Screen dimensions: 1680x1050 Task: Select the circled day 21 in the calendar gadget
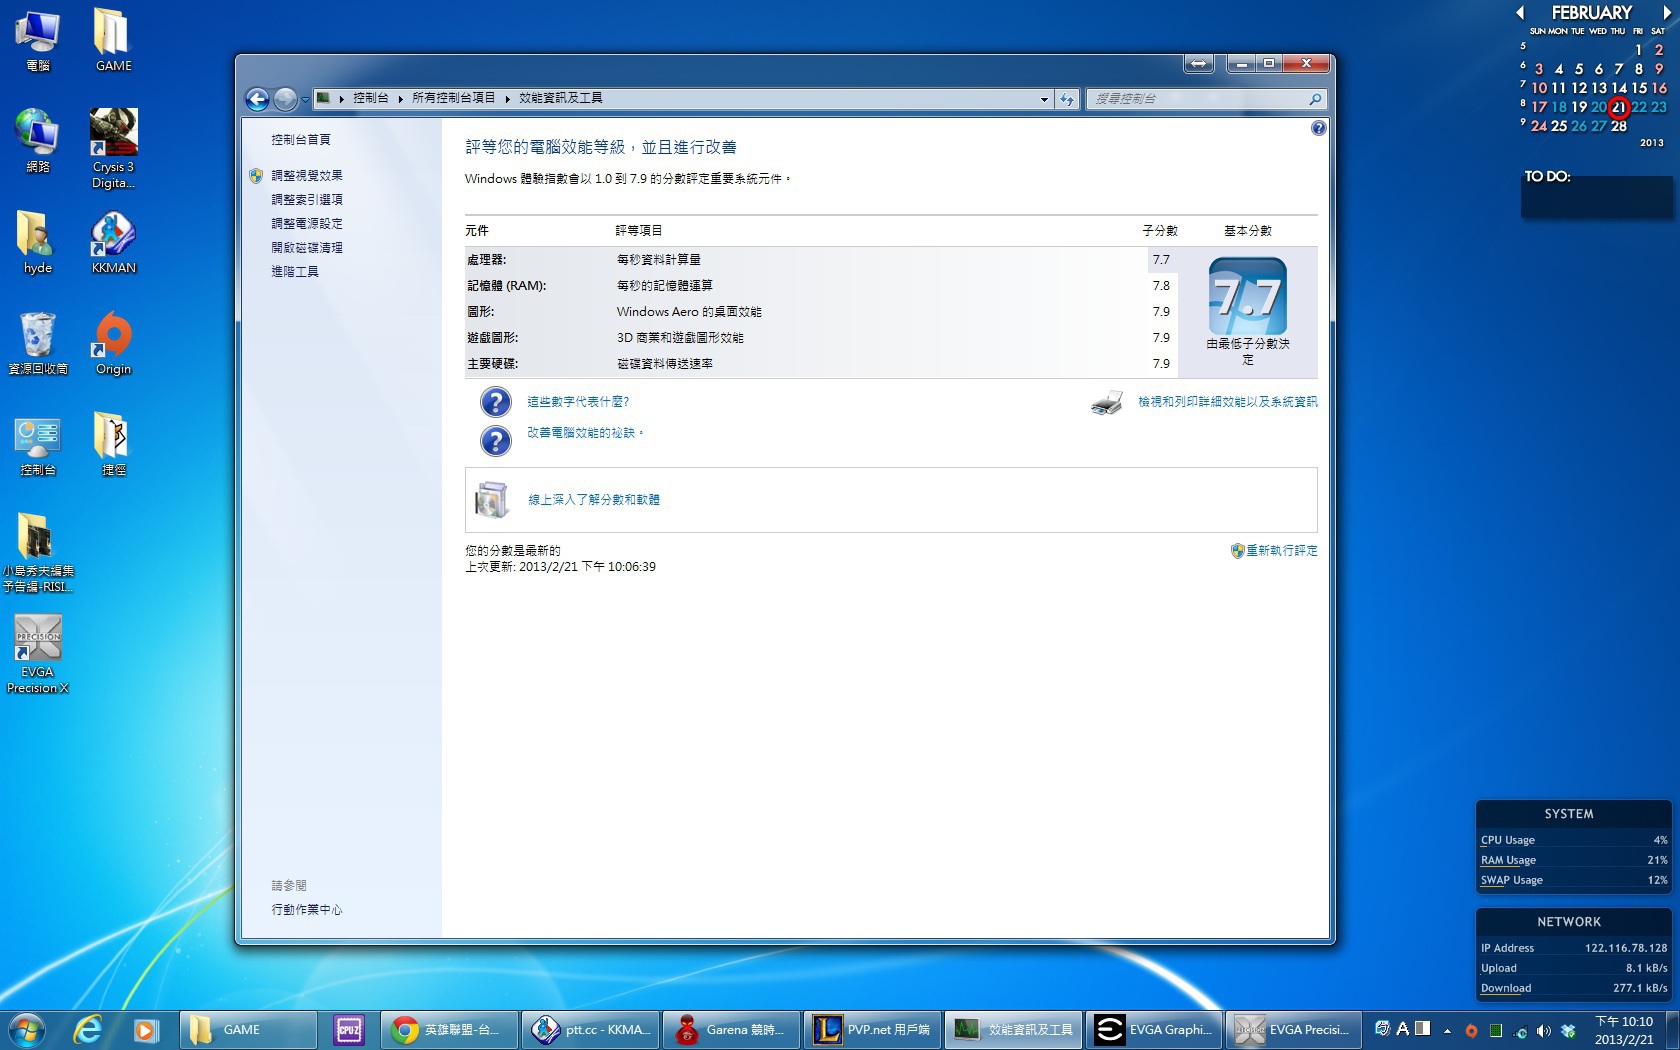tap(1619, 107)
